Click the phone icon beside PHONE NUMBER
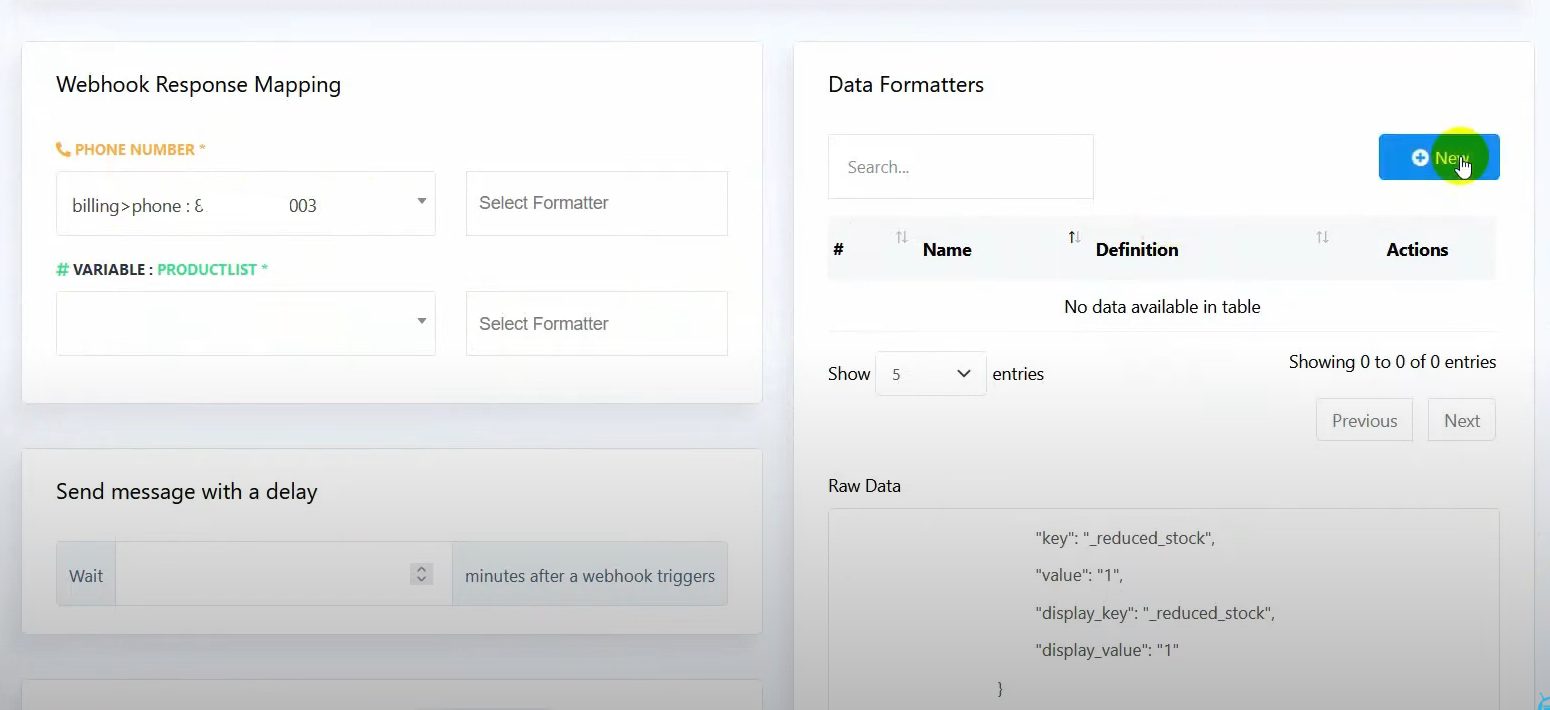Image resolution: width=1550 pixels, height=710 pixels. pos(63,150)
